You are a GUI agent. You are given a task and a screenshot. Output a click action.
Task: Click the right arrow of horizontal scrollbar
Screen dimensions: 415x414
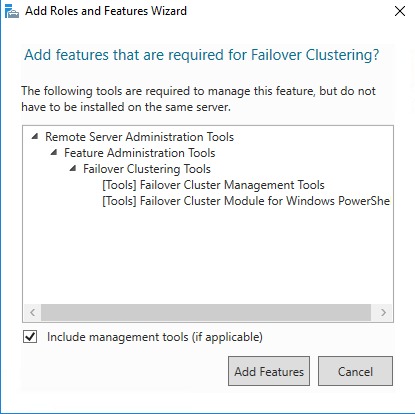tap(383, 312)
